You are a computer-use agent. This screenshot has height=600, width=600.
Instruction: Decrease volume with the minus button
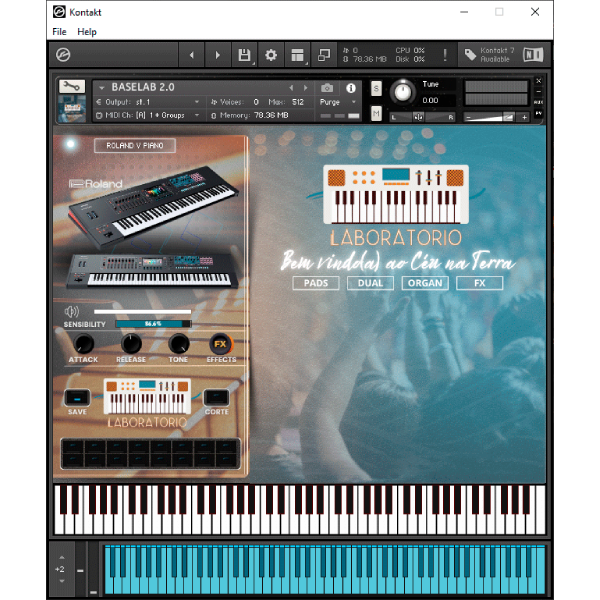coord(468,117)
